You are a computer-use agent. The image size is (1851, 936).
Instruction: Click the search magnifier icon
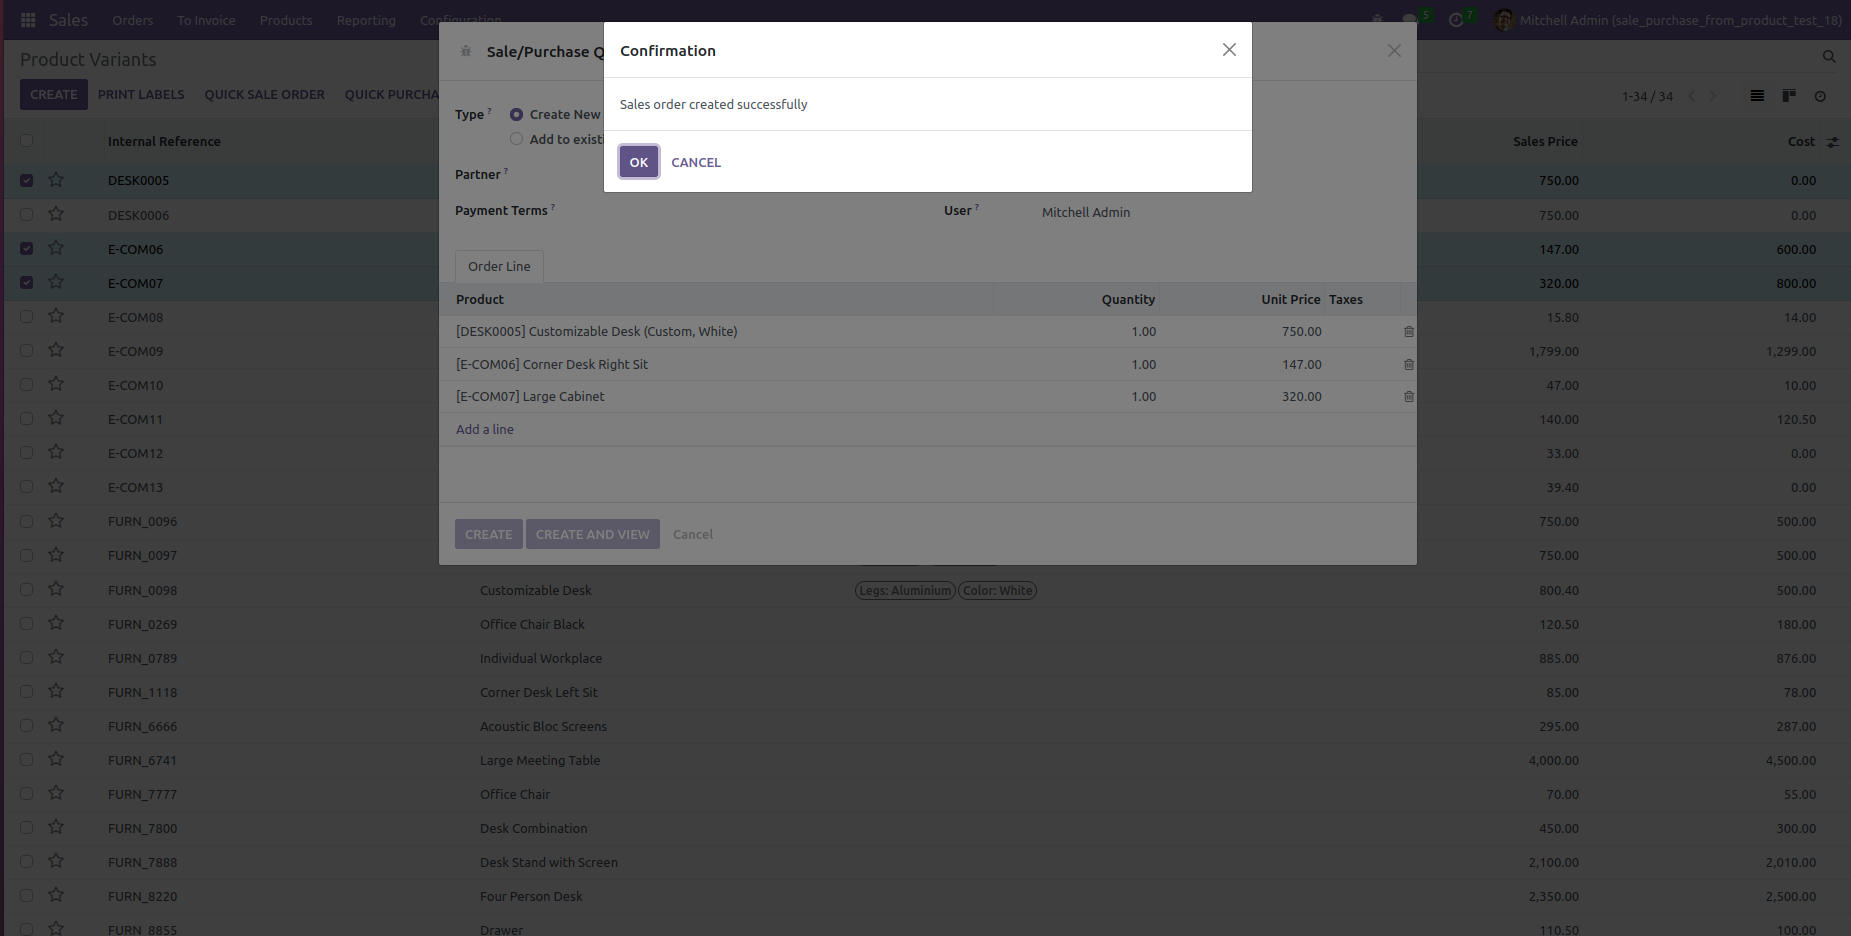tap(1829, 57)
